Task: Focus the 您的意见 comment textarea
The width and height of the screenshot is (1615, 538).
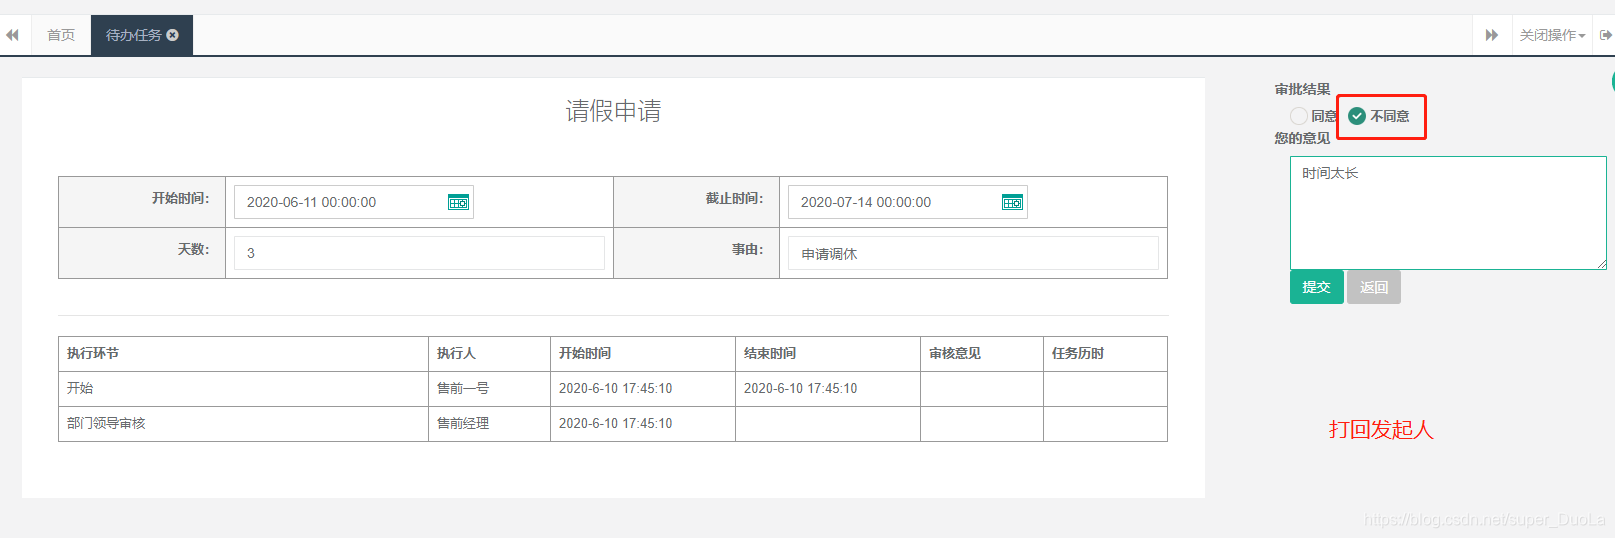Action: (1448, 213)
